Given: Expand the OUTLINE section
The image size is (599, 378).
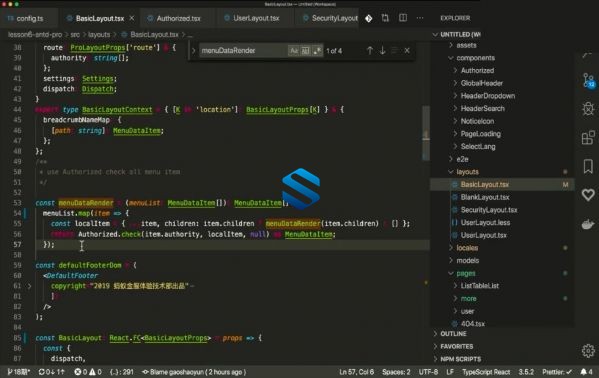Looking at the screenshot, I should click(453, 334).
